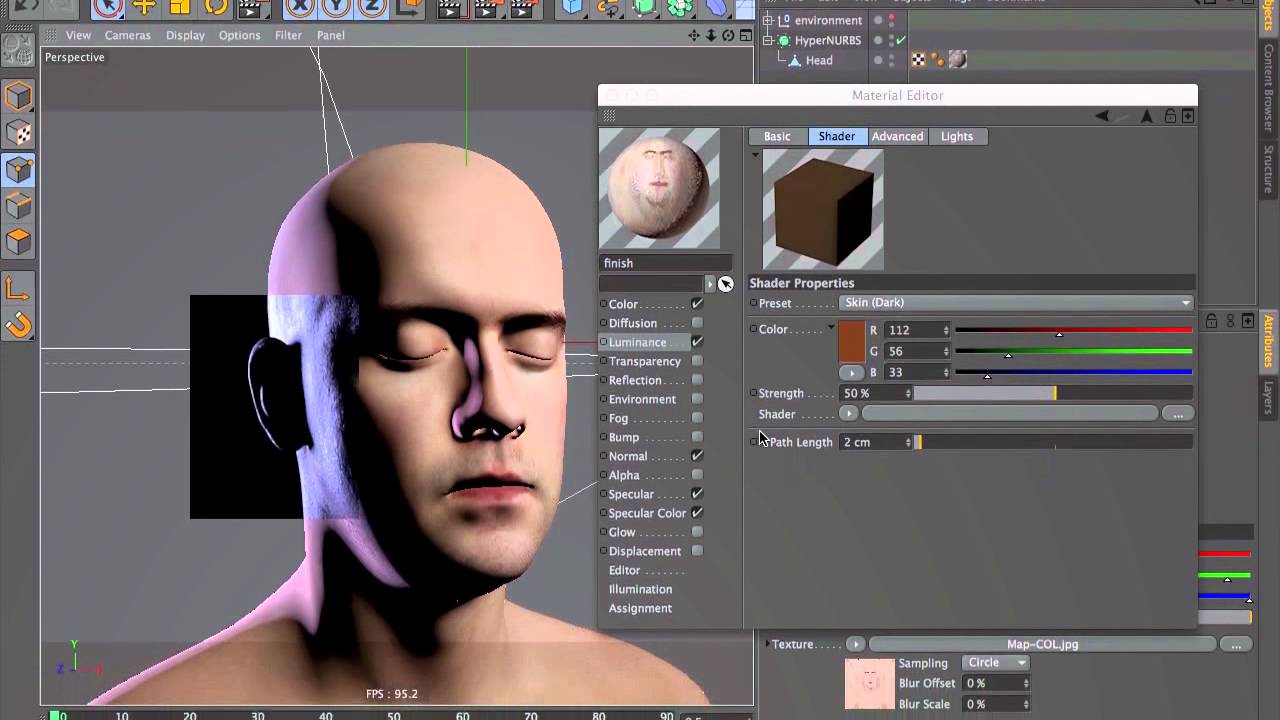Open the viewport Display menu
Viewport: 1280px width, 720px height.
click(185, 35)
